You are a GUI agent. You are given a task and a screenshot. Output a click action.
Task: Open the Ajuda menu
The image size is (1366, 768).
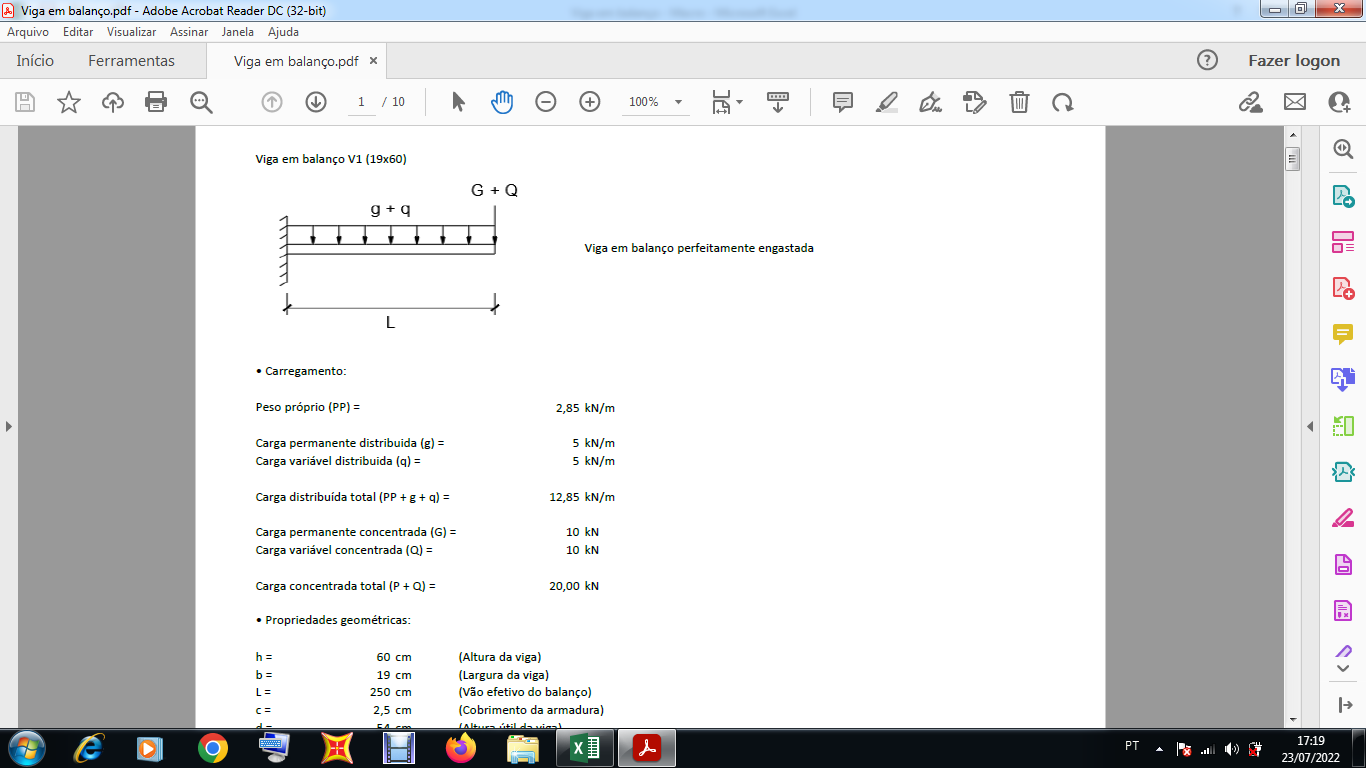pos(283,32)
